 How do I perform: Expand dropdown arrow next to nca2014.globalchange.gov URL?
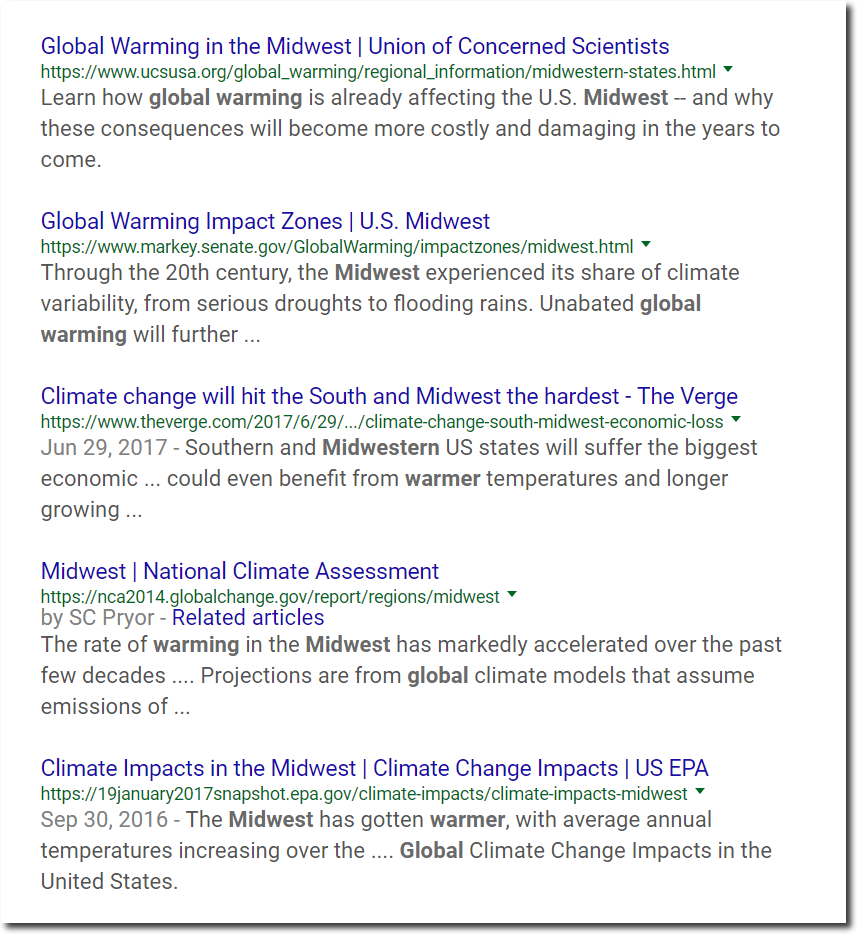tap(512, 594)
